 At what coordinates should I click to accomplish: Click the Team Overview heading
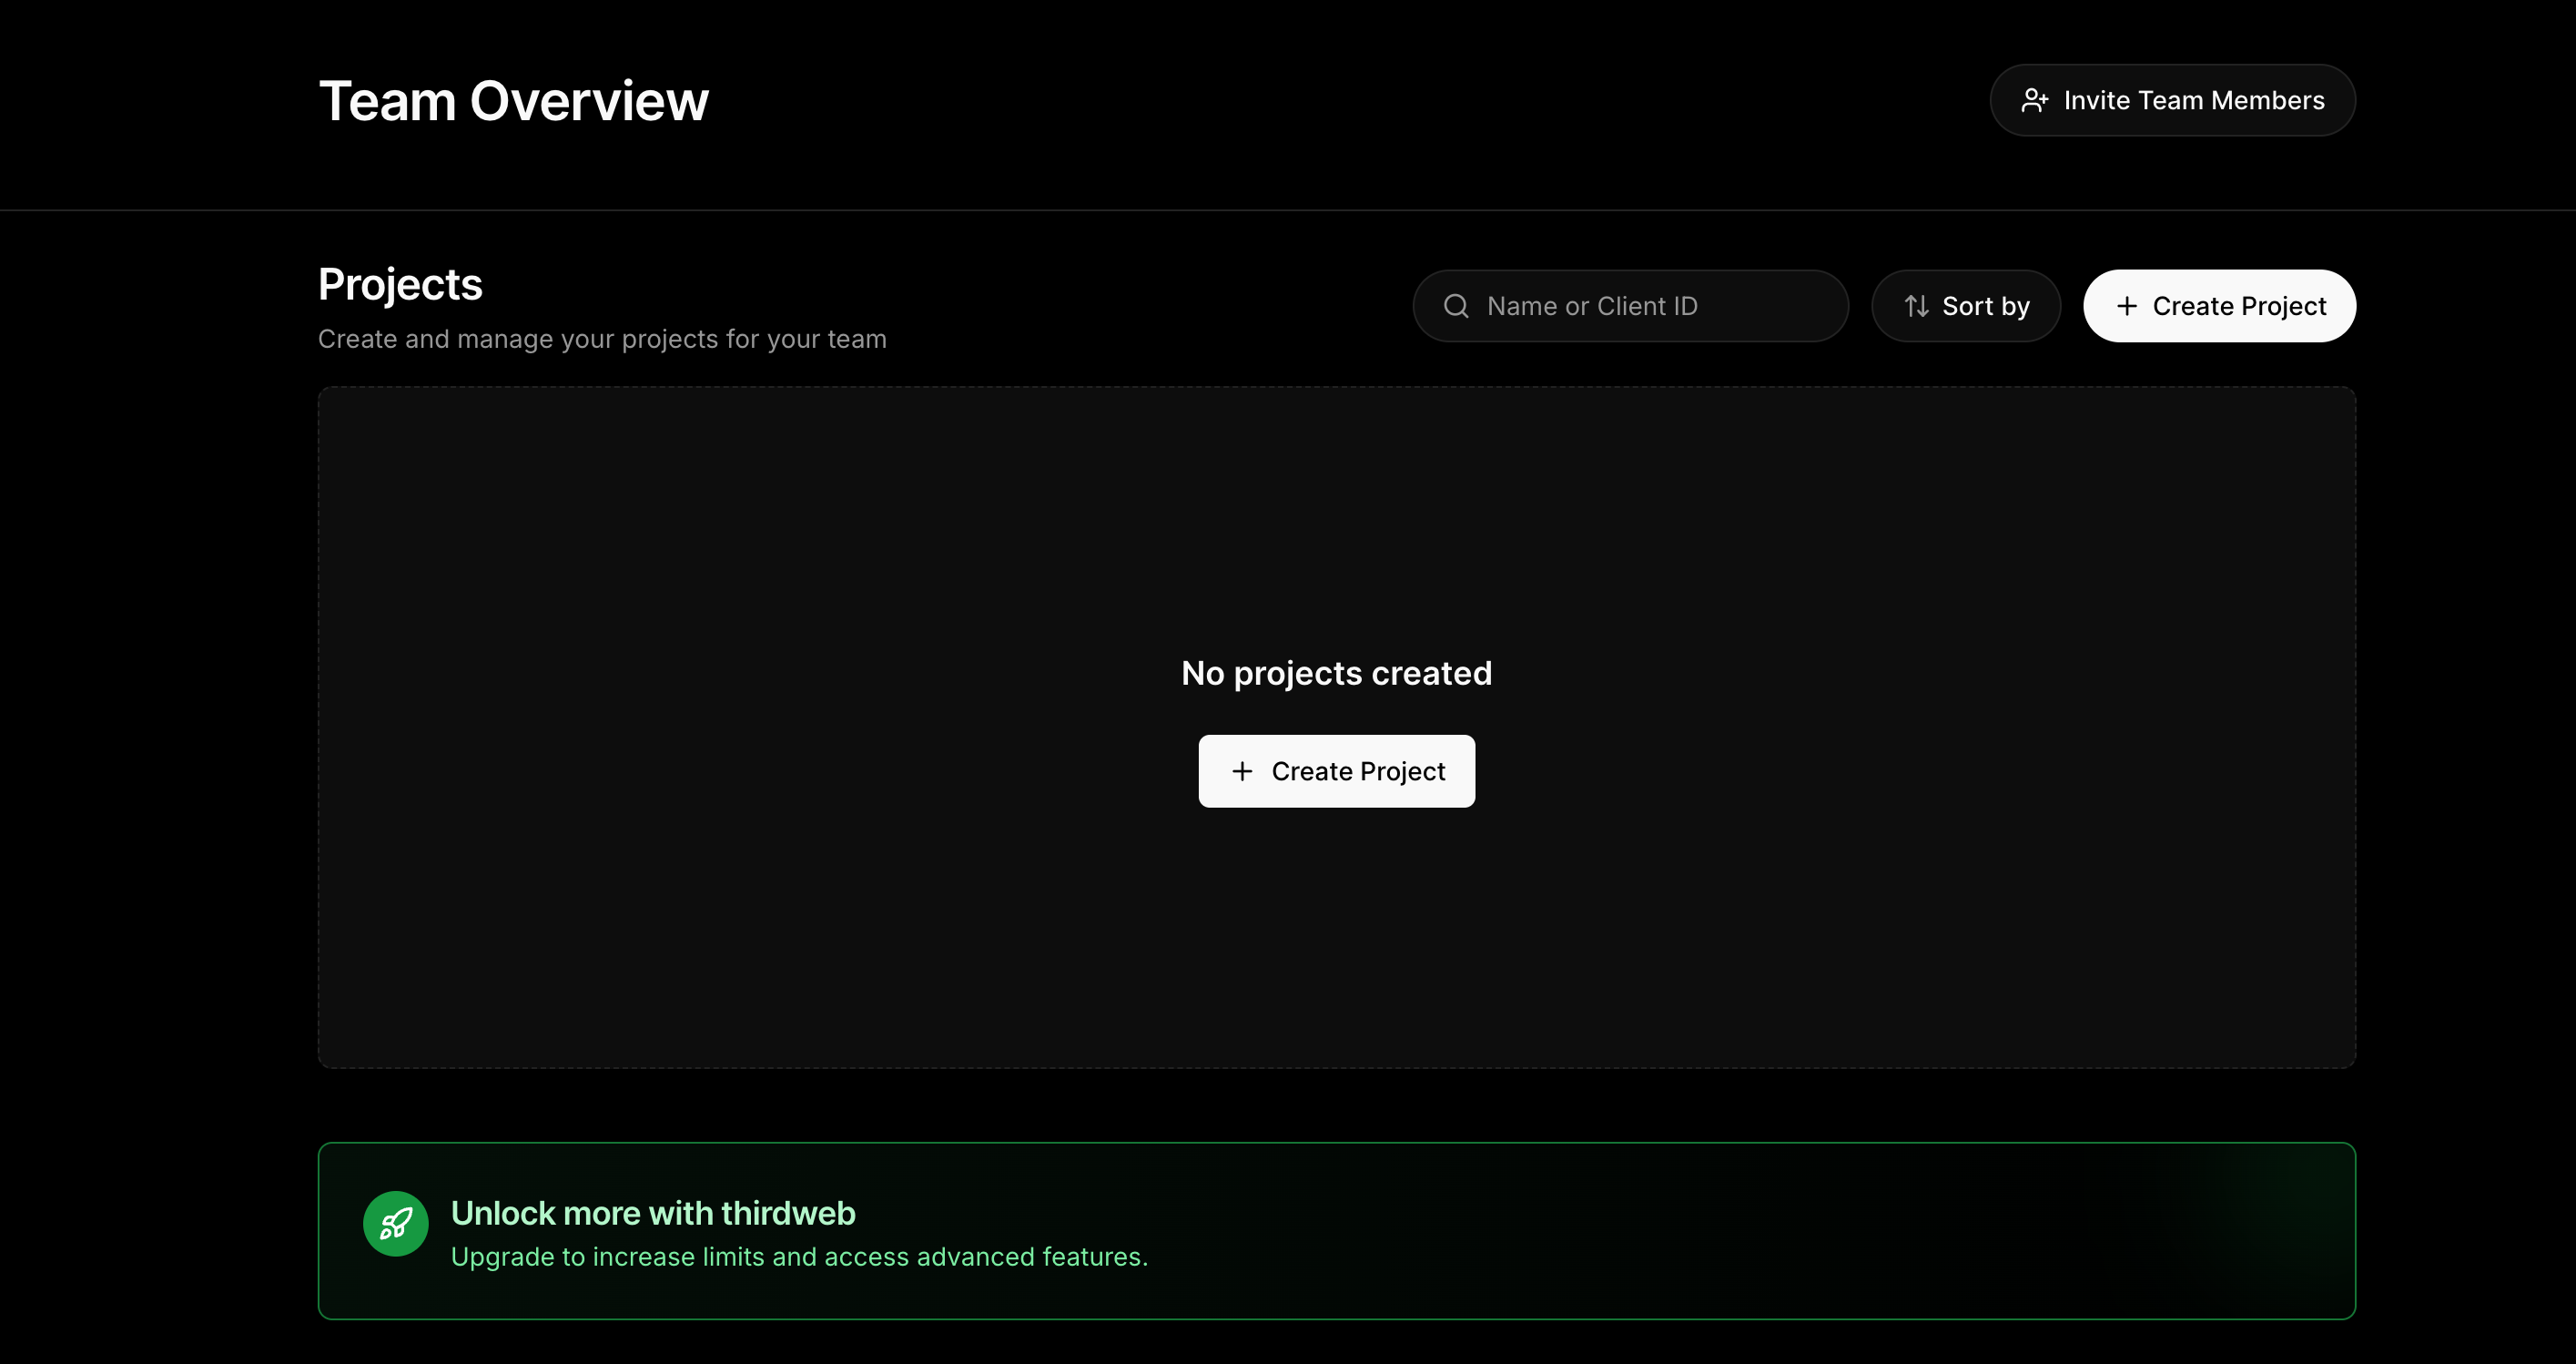coord(513,100)
